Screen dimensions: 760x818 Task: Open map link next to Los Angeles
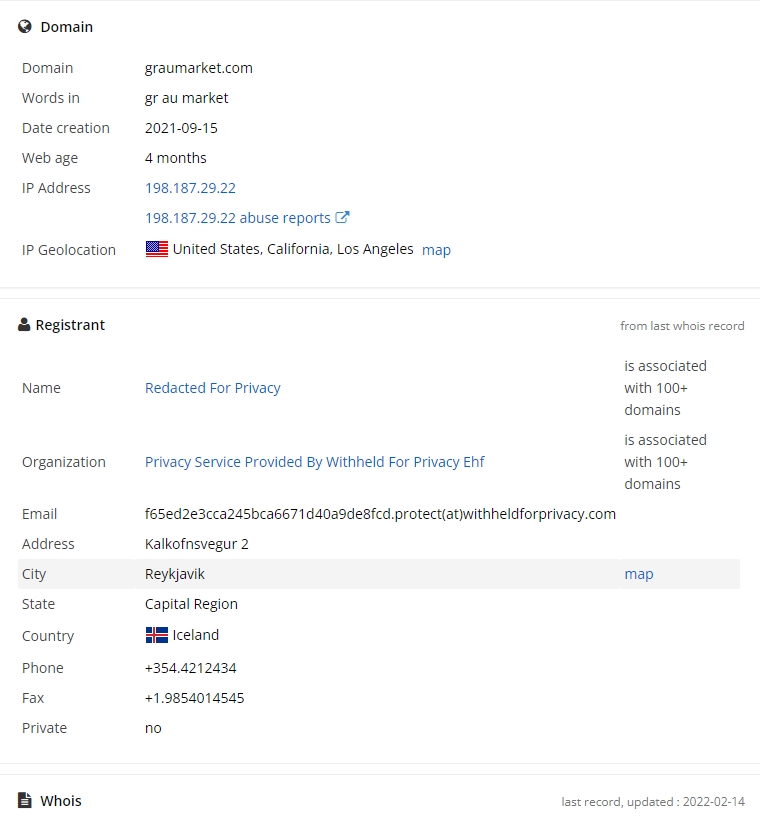[436, 250]
